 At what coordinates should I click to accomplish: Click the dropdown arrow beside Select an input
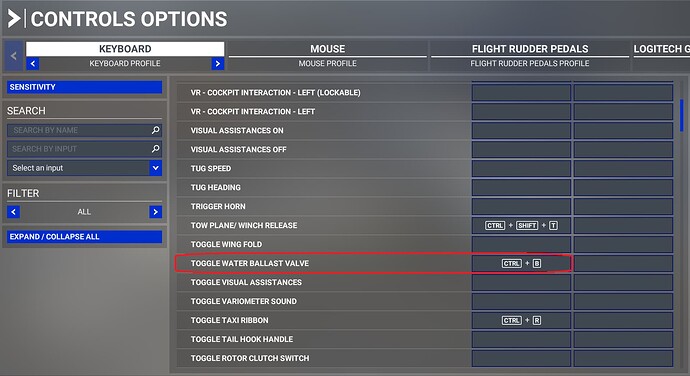click(x=155, y=168)
